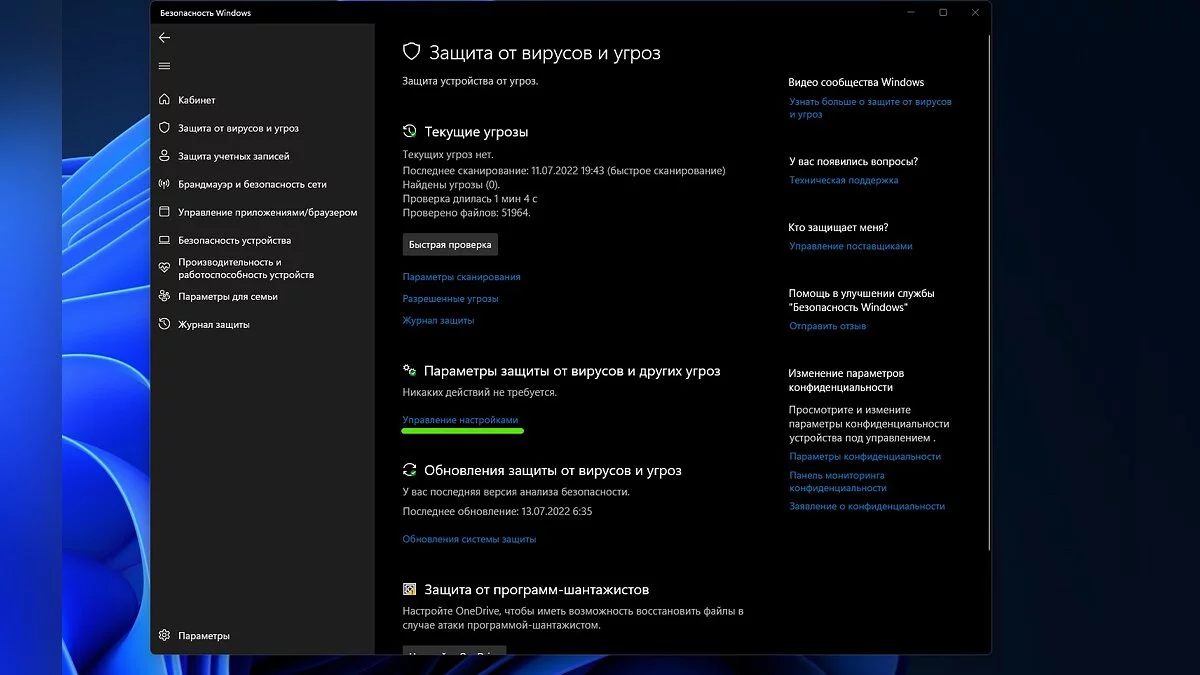The height and width of the screenshot is (675, 1200).
Task: Click the gear icon next to Параметры
Action: coord(164,636)
